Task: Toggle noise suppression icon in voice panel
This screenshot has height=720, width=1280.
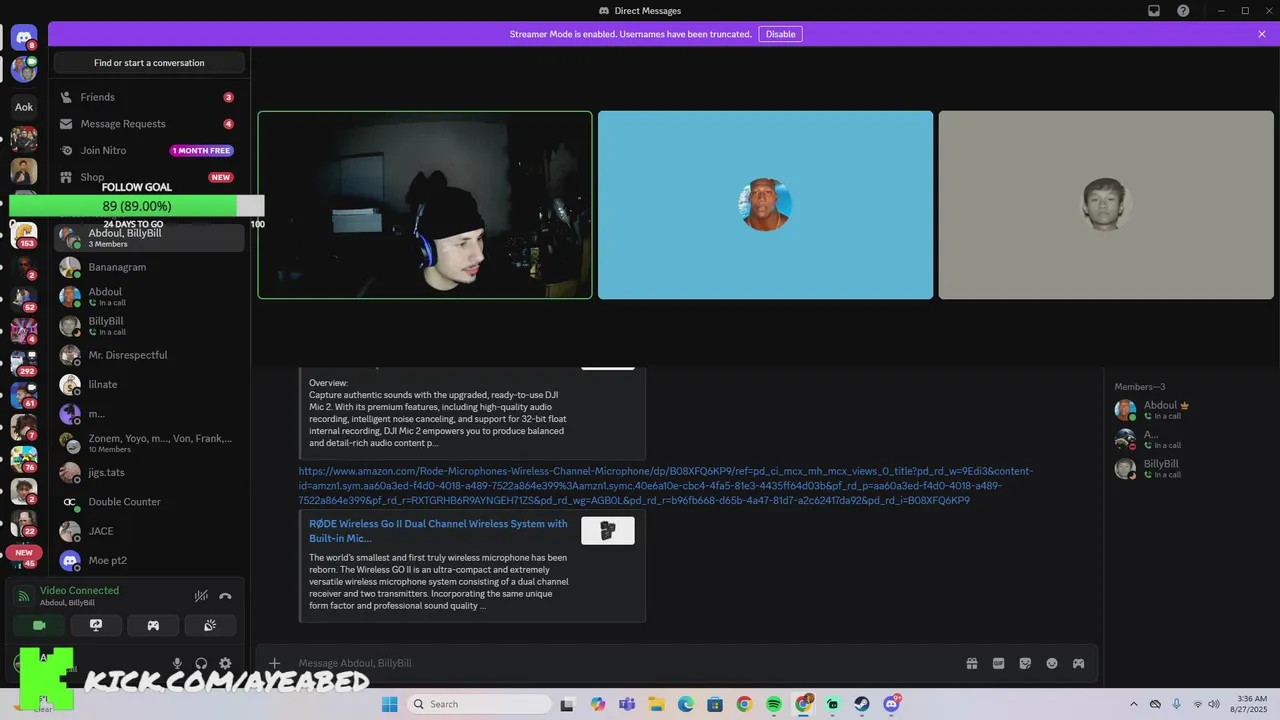Action: [201, 596]
